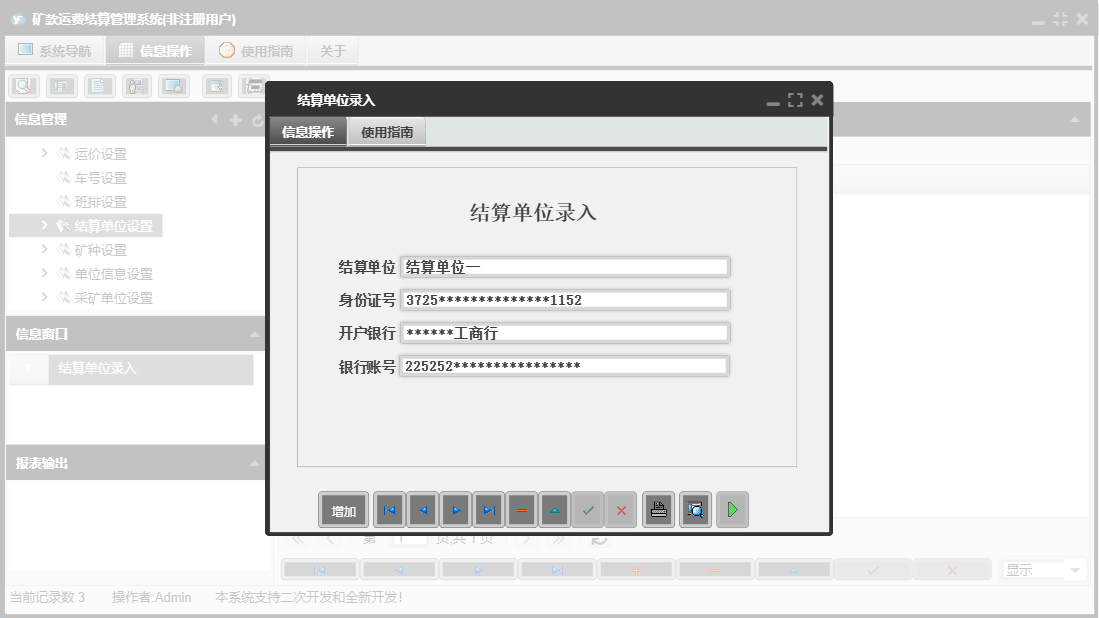Jump to the last record in the navigator

pos(488,510)
